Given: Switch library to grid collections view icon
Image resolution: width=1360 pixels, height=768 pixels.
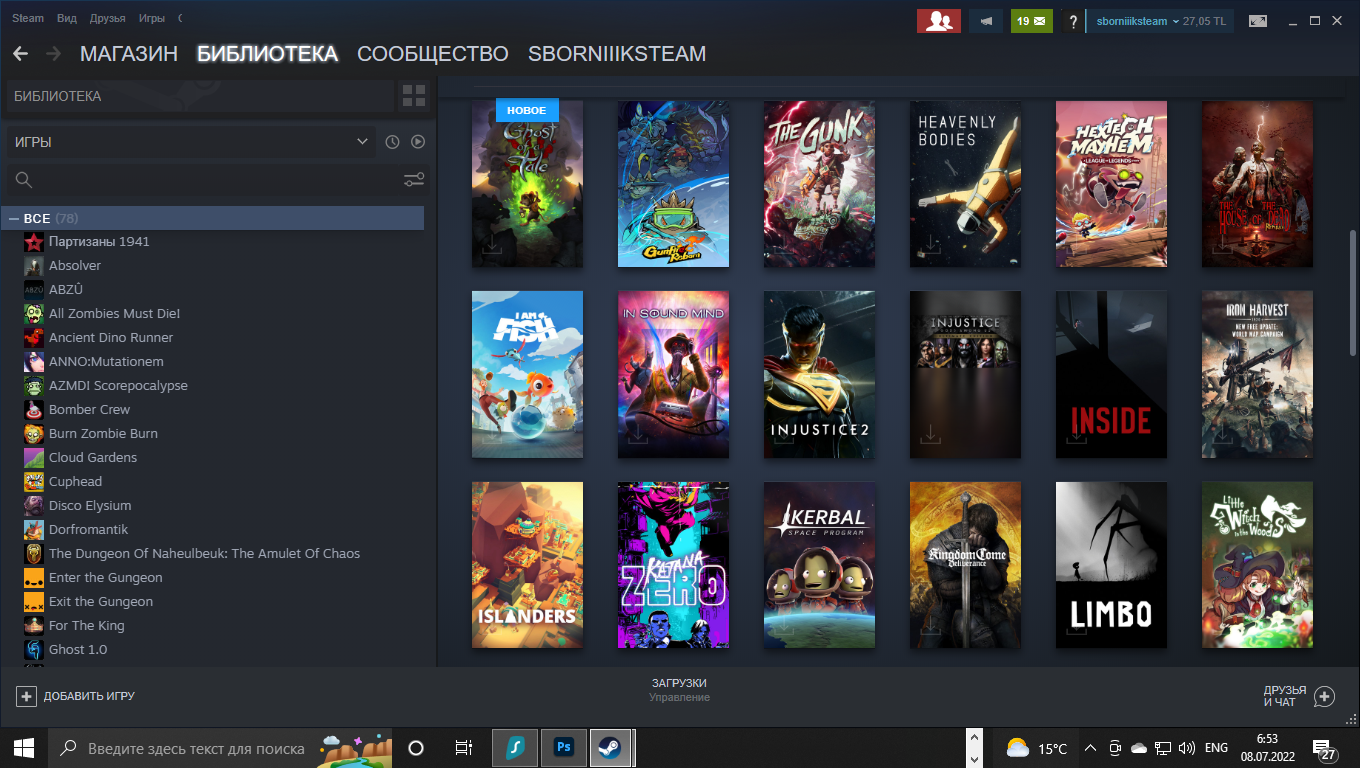Looking at the screenshot, I should pyautogui.click(x=413, y=96).
